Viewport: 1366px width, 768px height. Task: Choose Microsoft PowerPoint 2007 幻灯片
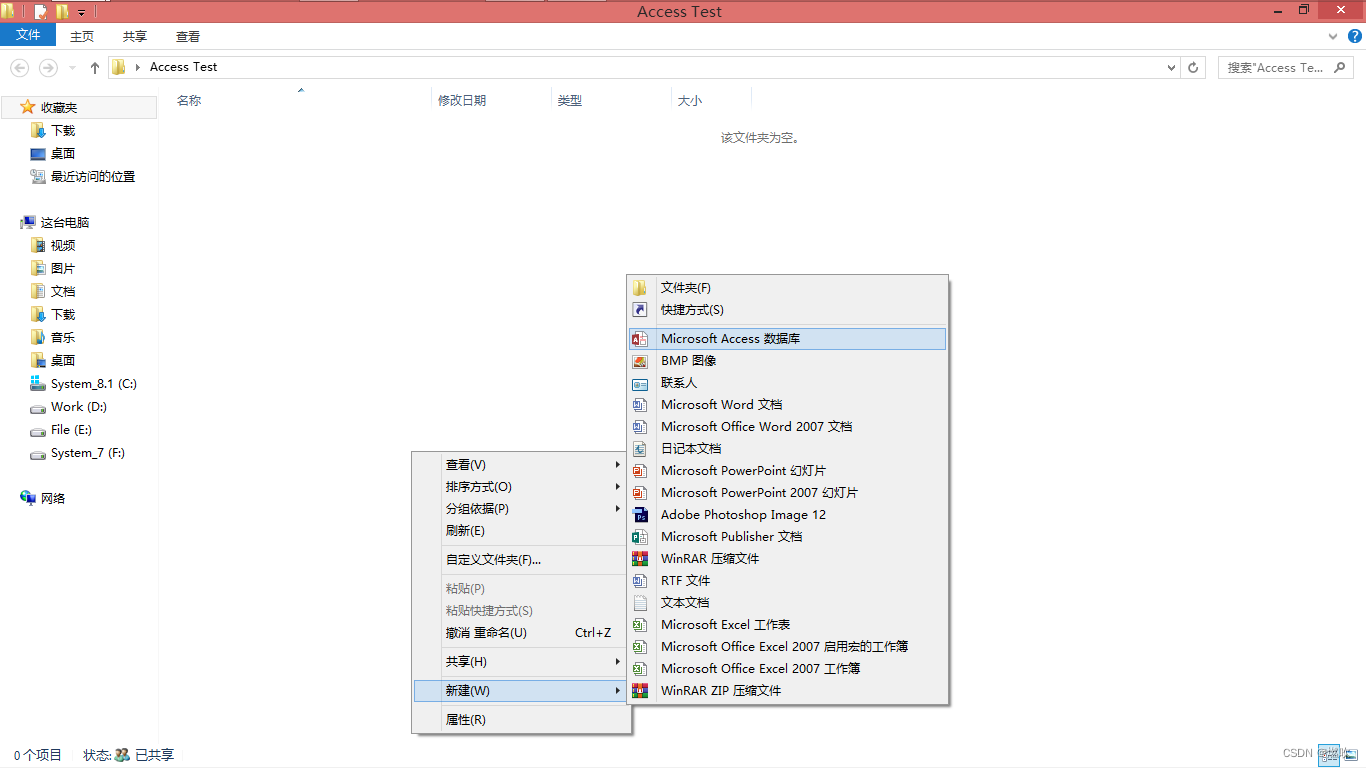(x=787, y=493)
